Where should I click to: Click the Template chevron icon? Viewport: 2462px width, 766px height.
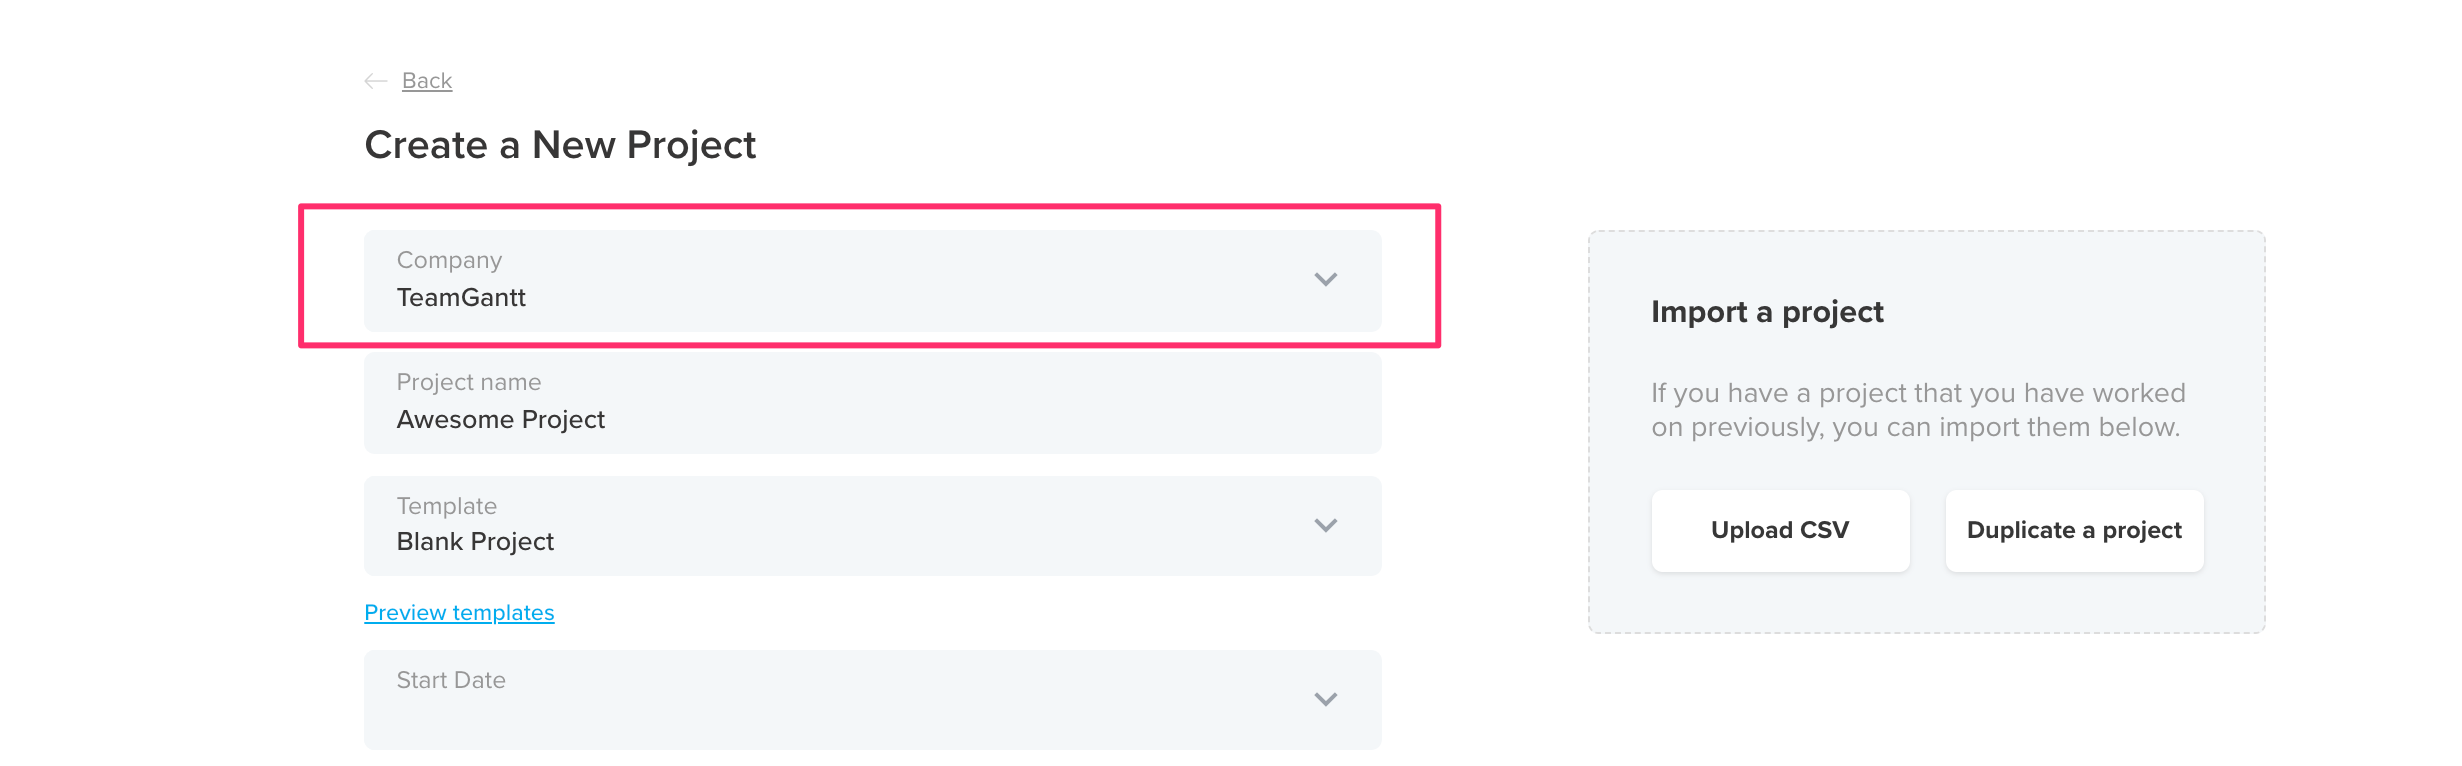point(1327,524)
